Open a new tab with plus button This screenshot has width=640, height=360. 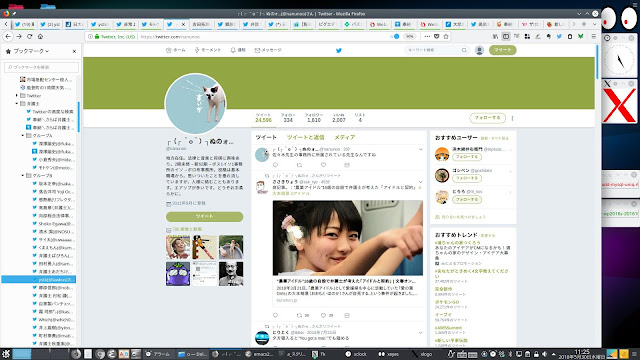tap(584, 24)
